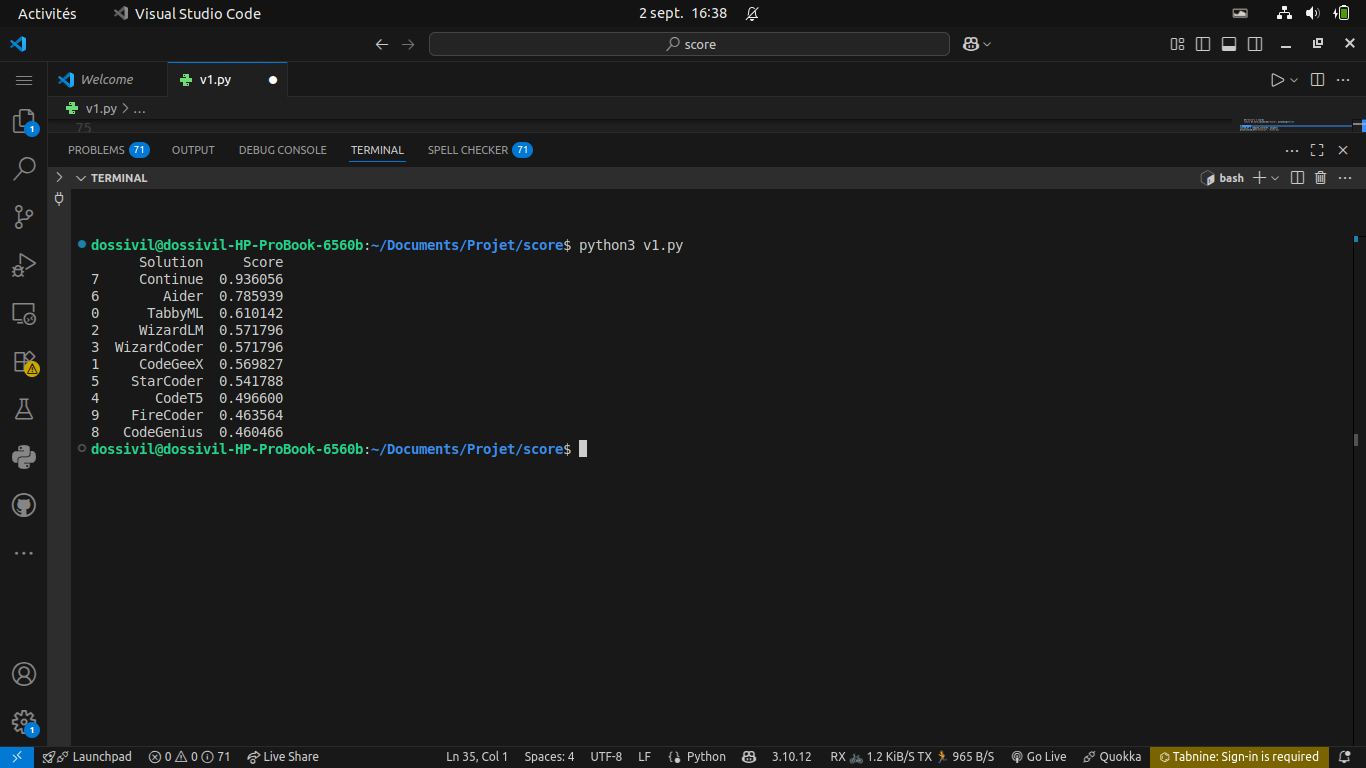Click the unsaved dot on the v1.py tab
The width and height of the screenshot is (1366, 768).
(x=273, y=80)
